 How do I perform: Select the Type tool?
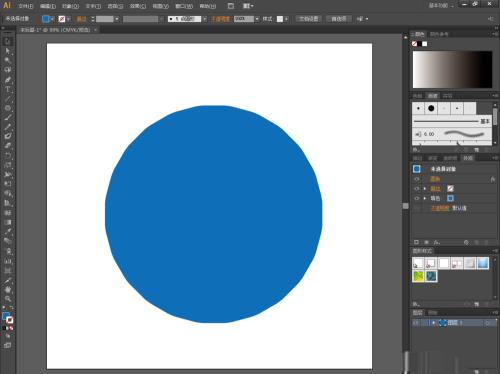pos(8,89)
